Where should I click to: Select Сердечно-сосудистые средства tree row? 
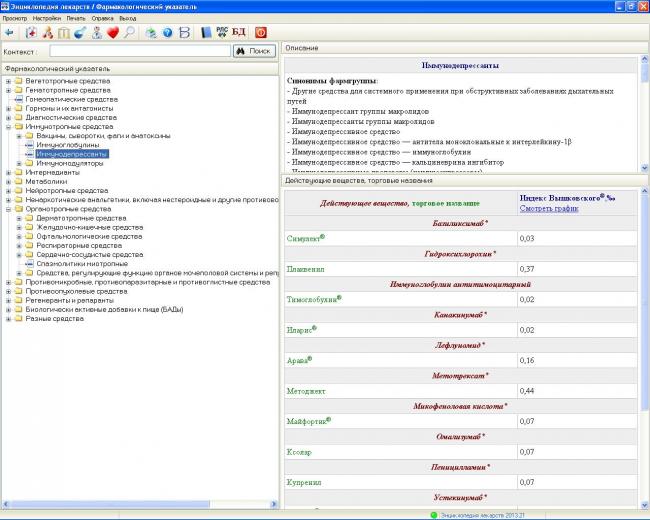point(90,255)
